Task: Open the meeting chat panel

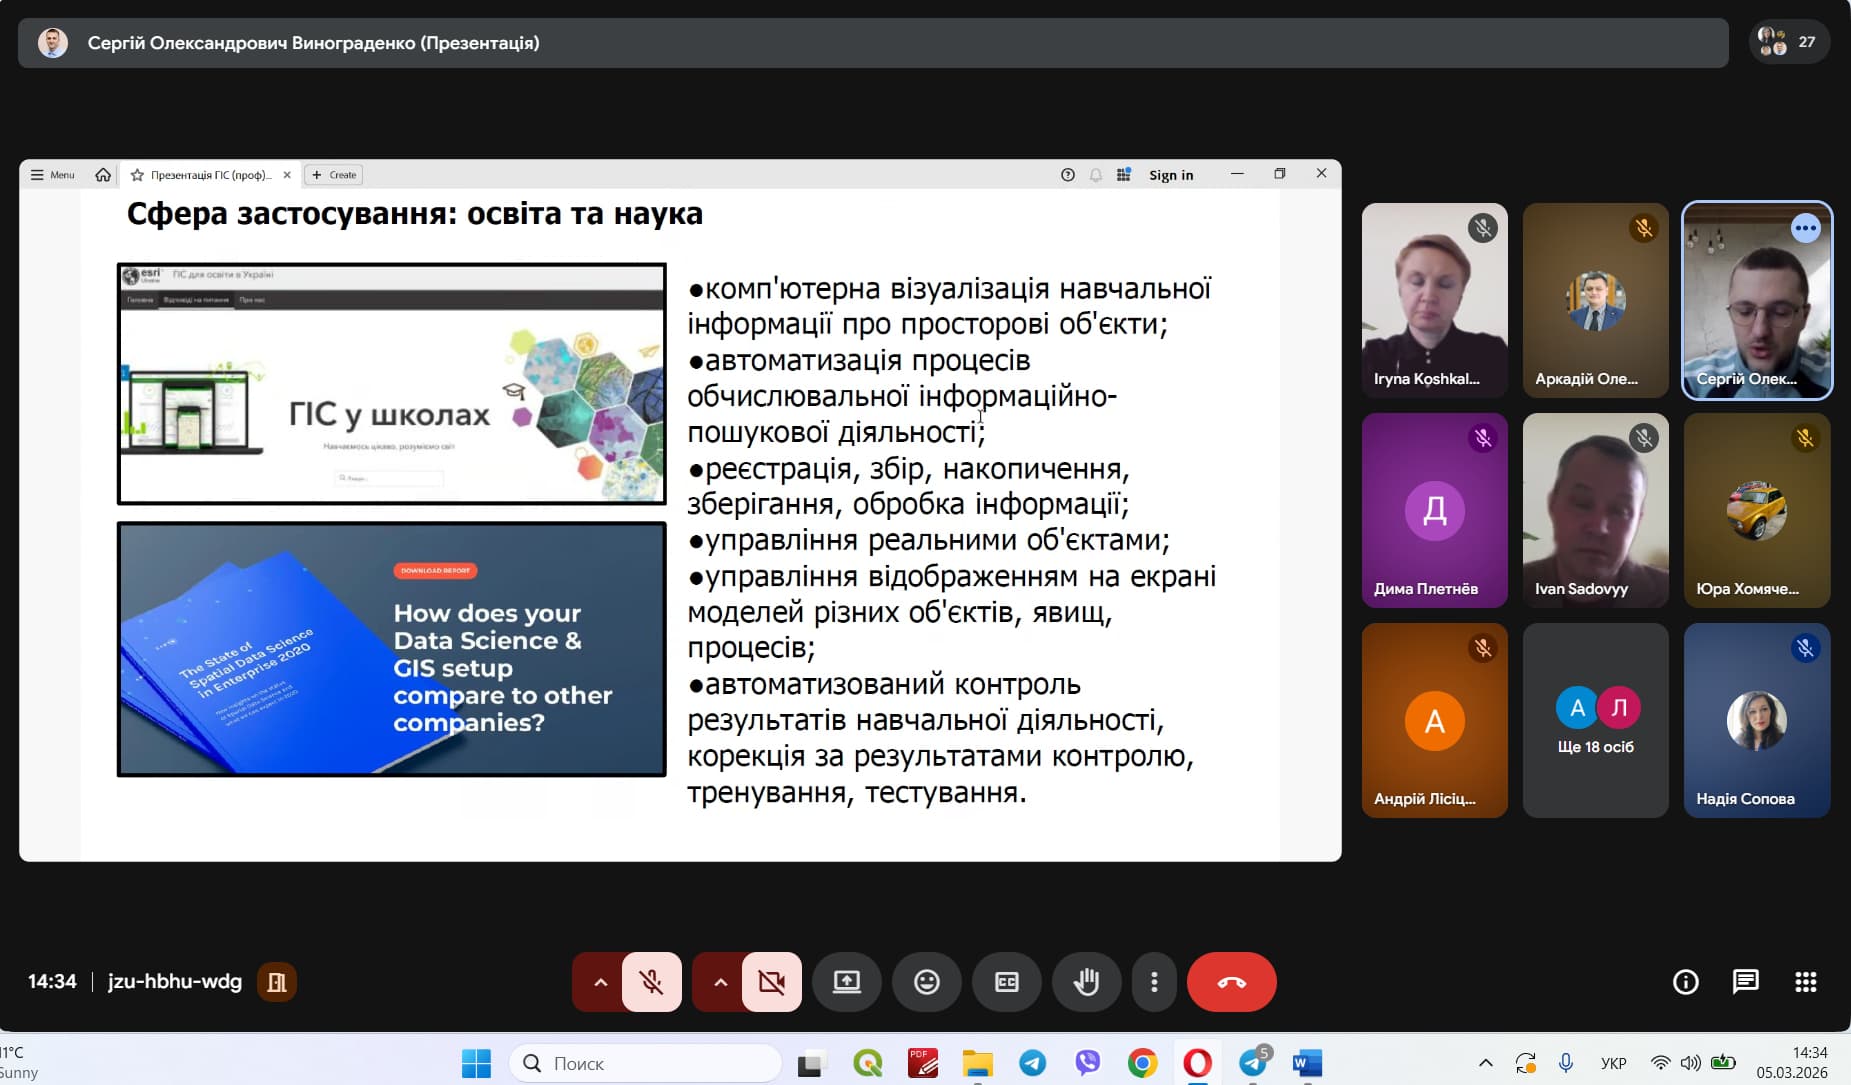Action: click(1745, 982)
